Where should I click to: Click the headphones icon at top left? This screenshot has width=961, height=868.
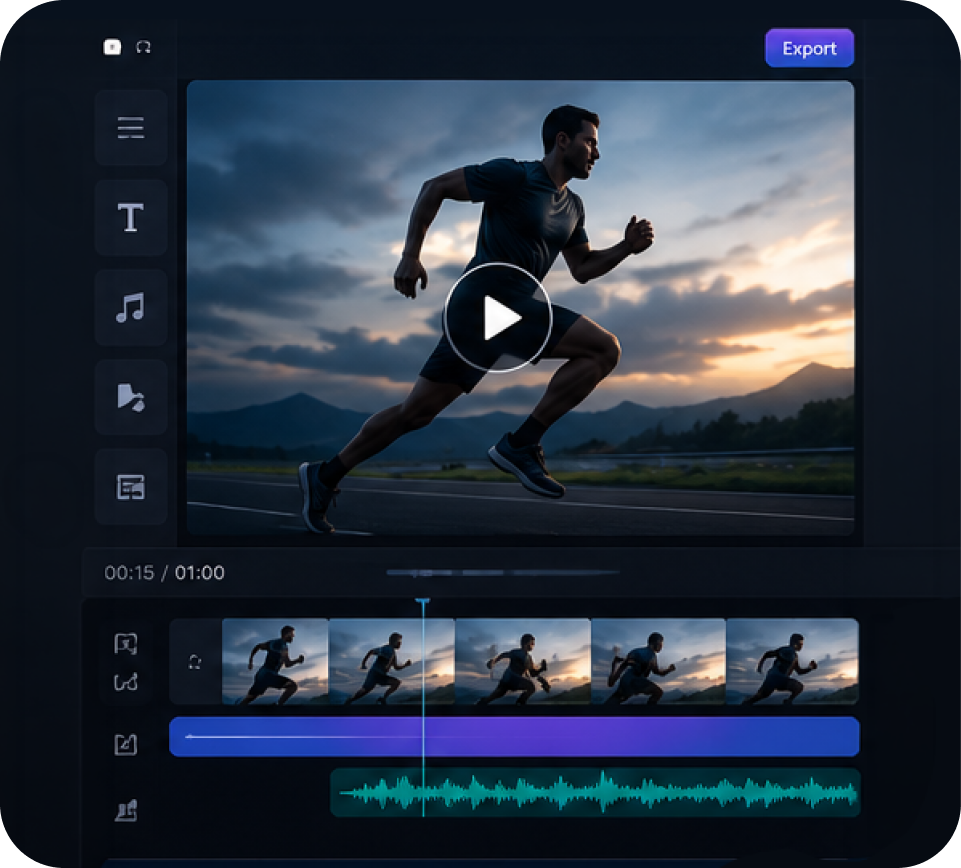143,47
